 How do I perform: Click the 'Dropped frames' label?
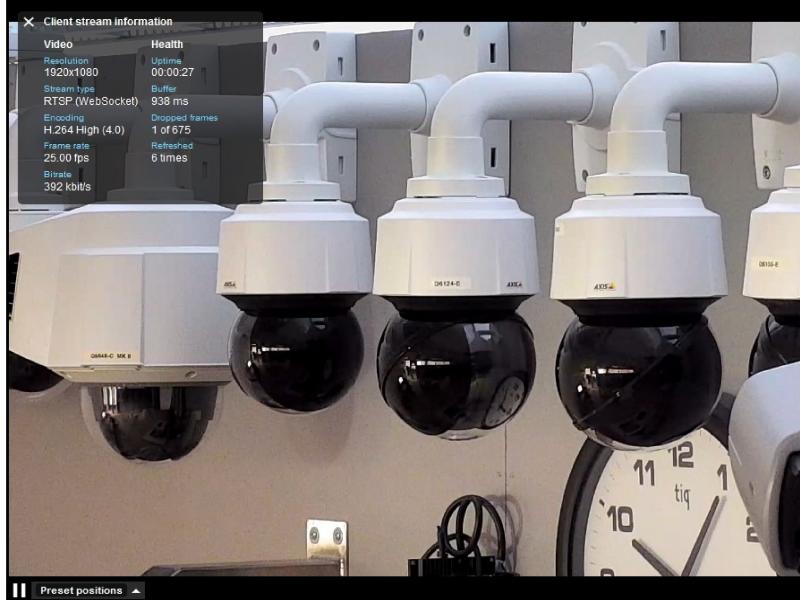184,117
